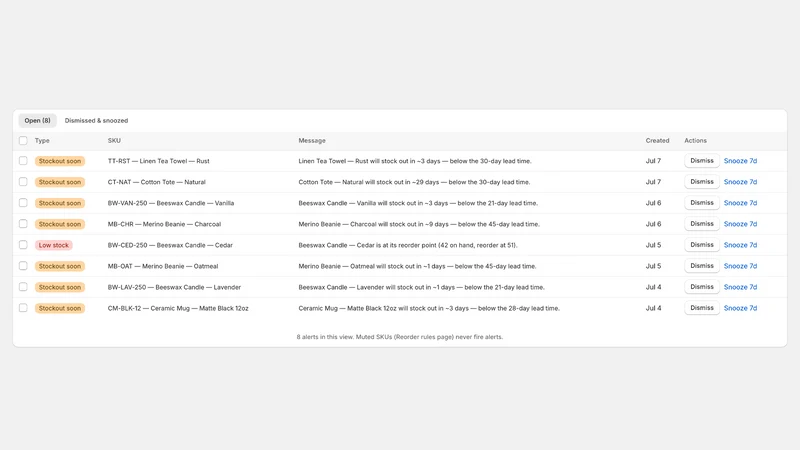Screen dimensions: 800x450
Task: Click the Jul 5 date on Cedar candle row
Action: 653,245
